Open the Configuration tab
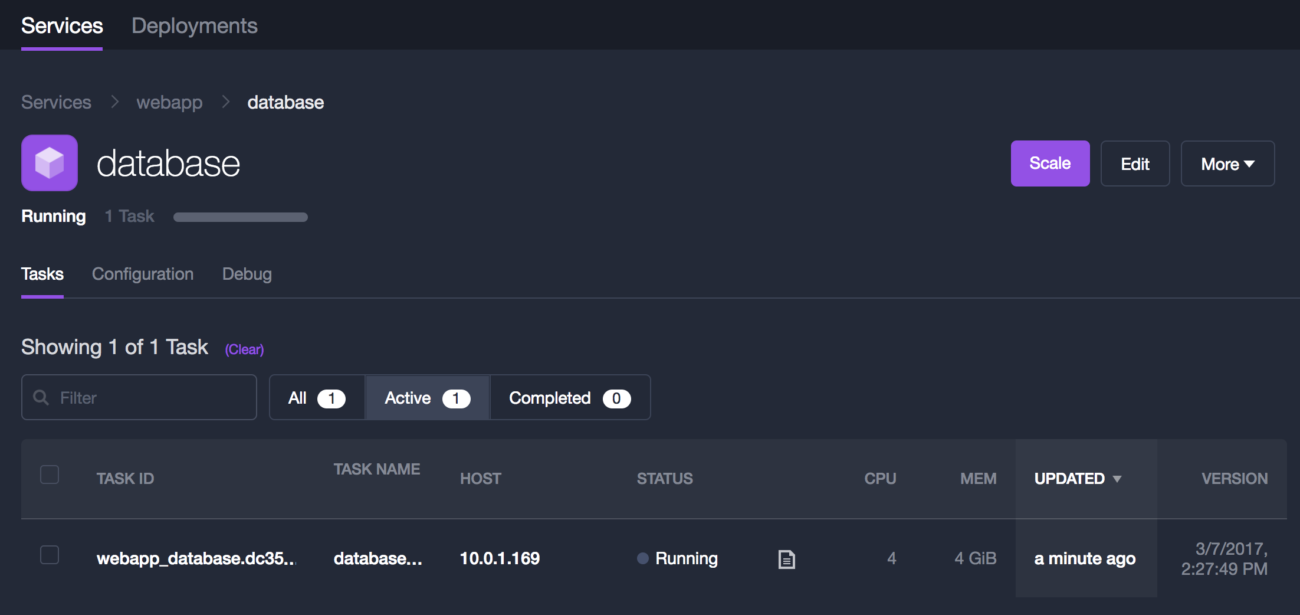Image resolution: width=1300 pixels, height=615 pixels. 143,274
